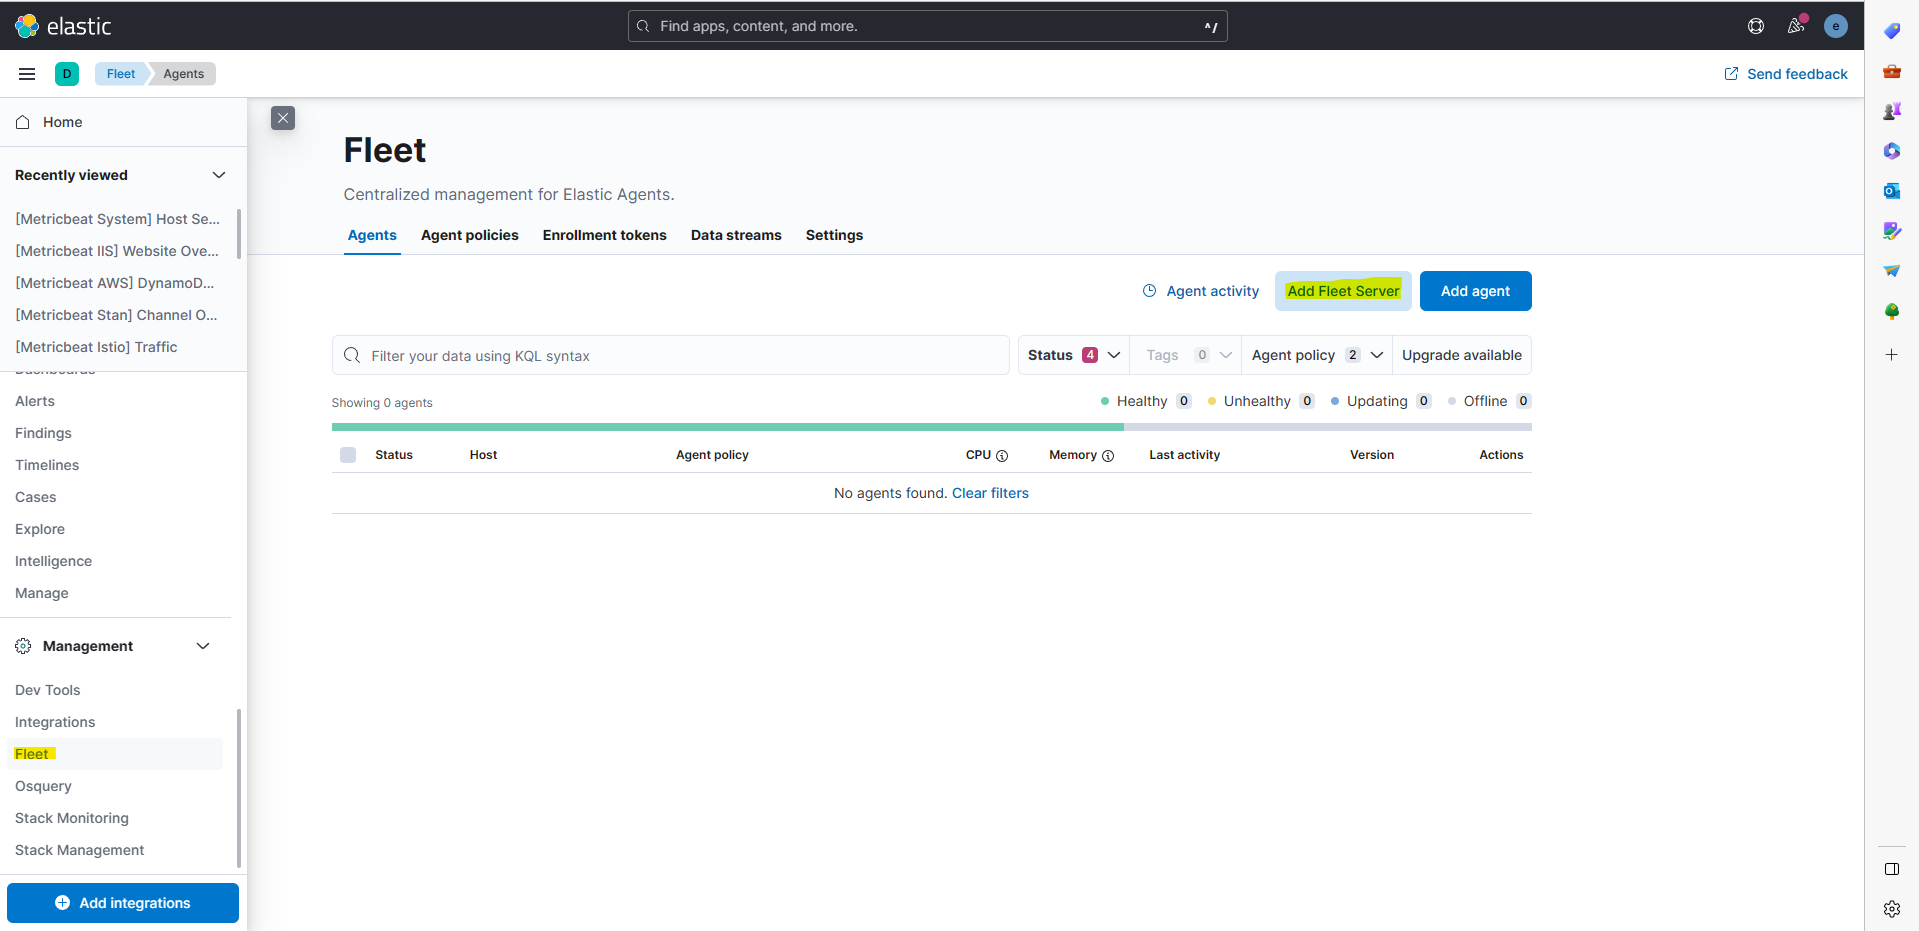Open the user profile avatar

click(1836, 26)
